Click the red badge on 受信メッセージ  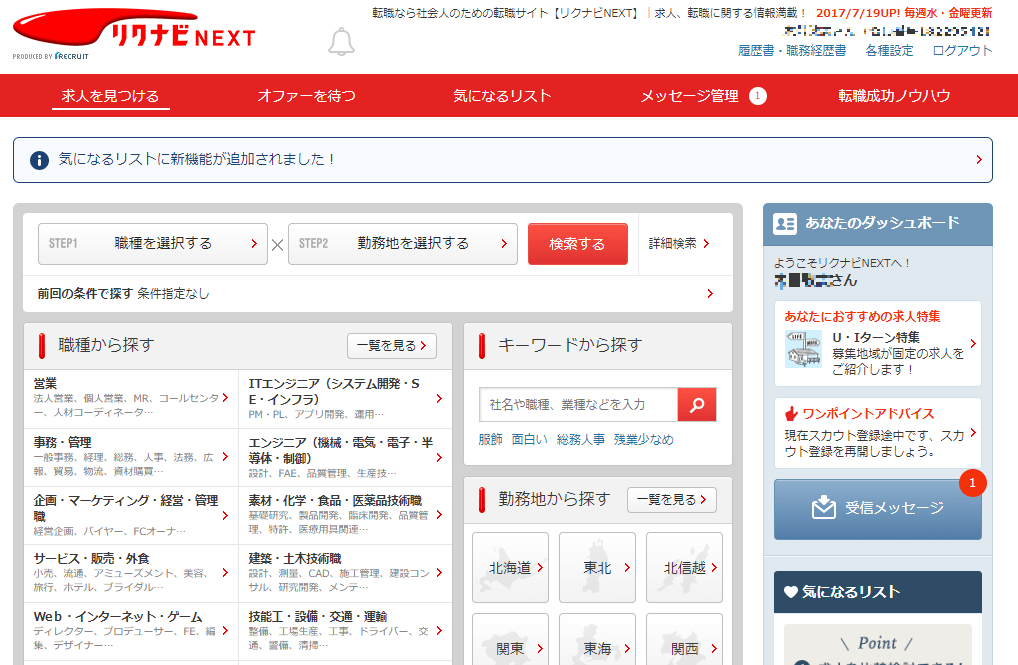pos(972,483)
